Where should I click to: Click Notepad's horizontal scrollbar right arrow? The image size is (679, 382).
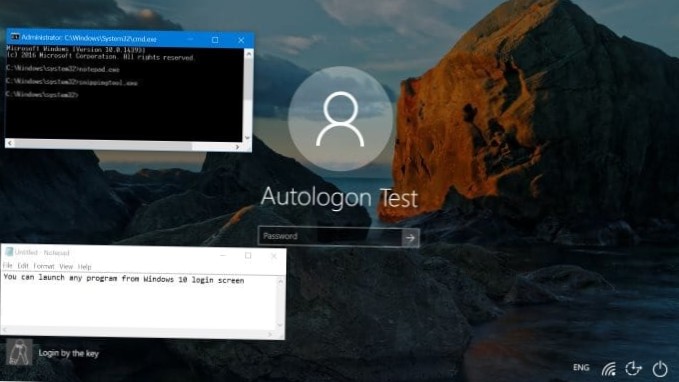[x=270, y=334]
